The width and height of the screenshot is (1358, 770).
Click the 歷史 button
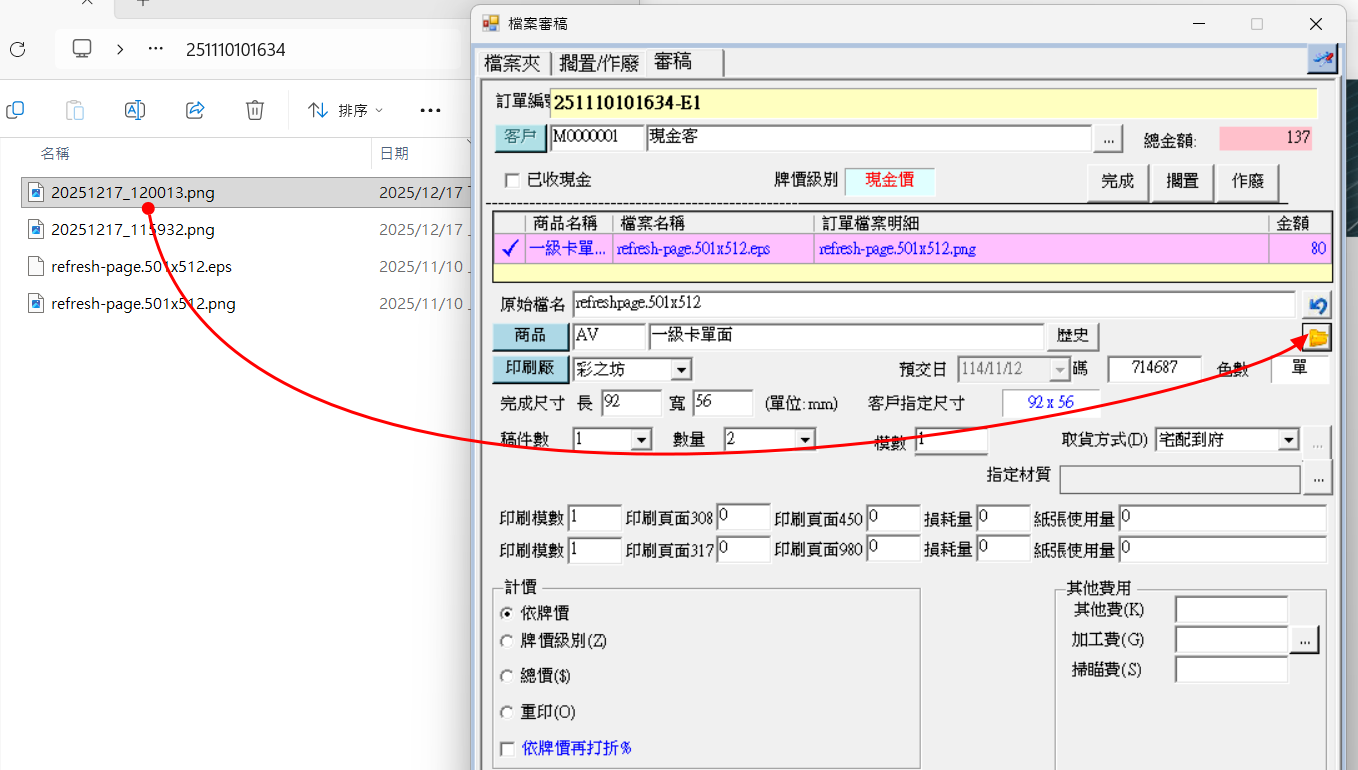click(1073, 336)
